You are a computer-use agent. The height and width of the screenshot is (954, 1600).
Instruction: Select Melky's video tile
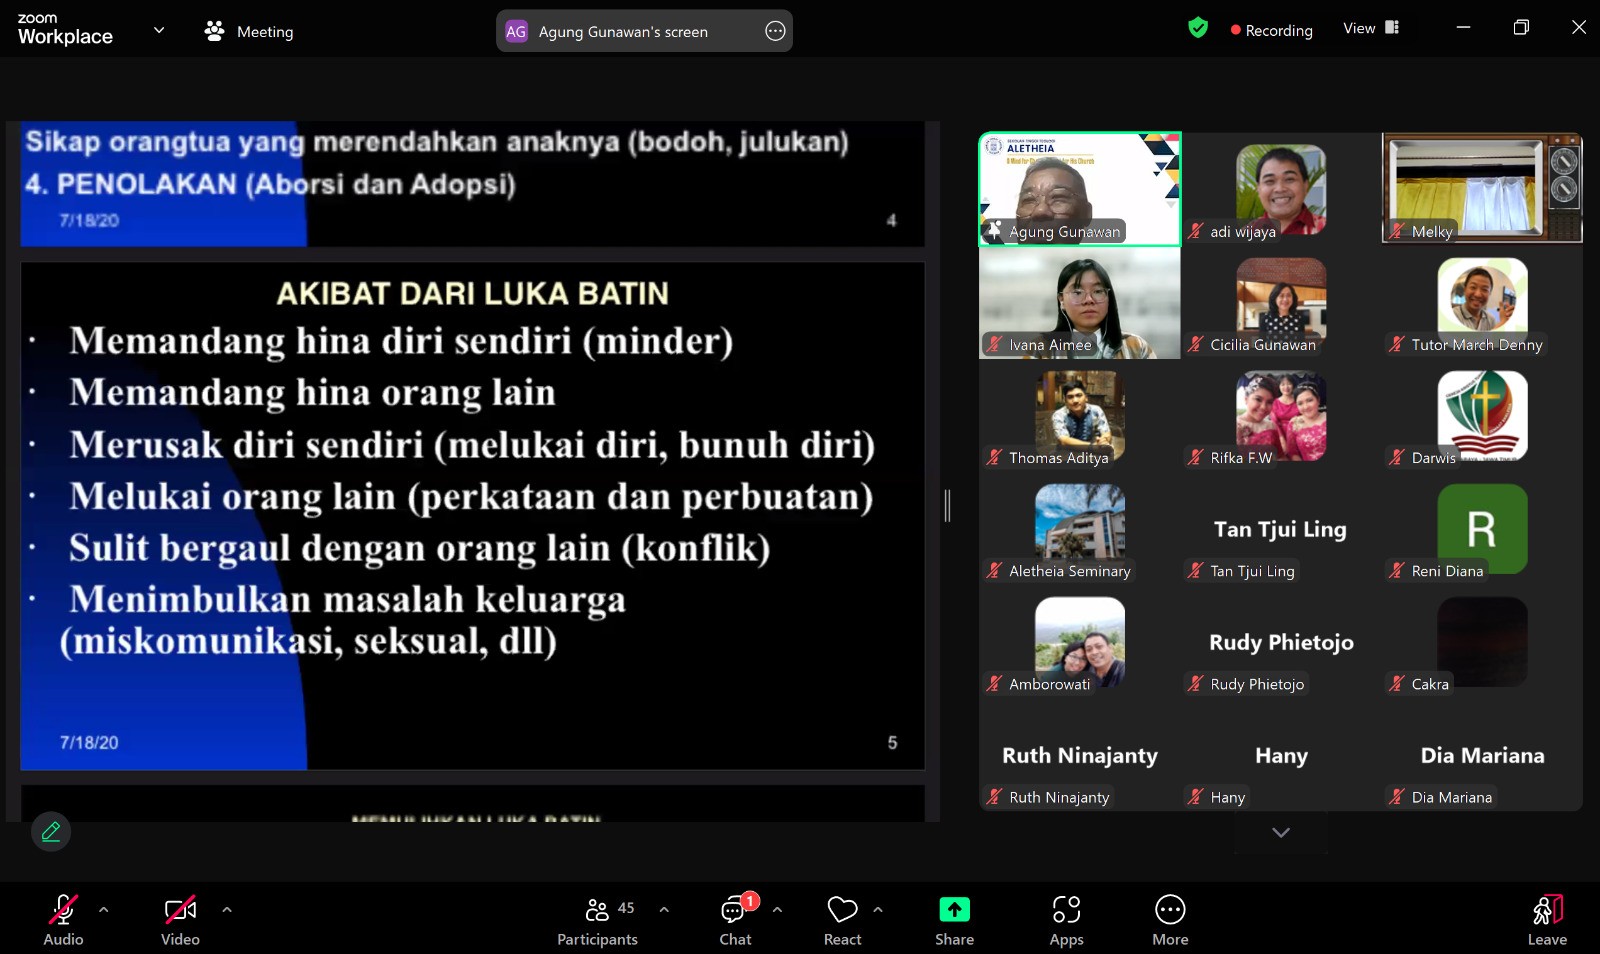[x=1482, y=189]
